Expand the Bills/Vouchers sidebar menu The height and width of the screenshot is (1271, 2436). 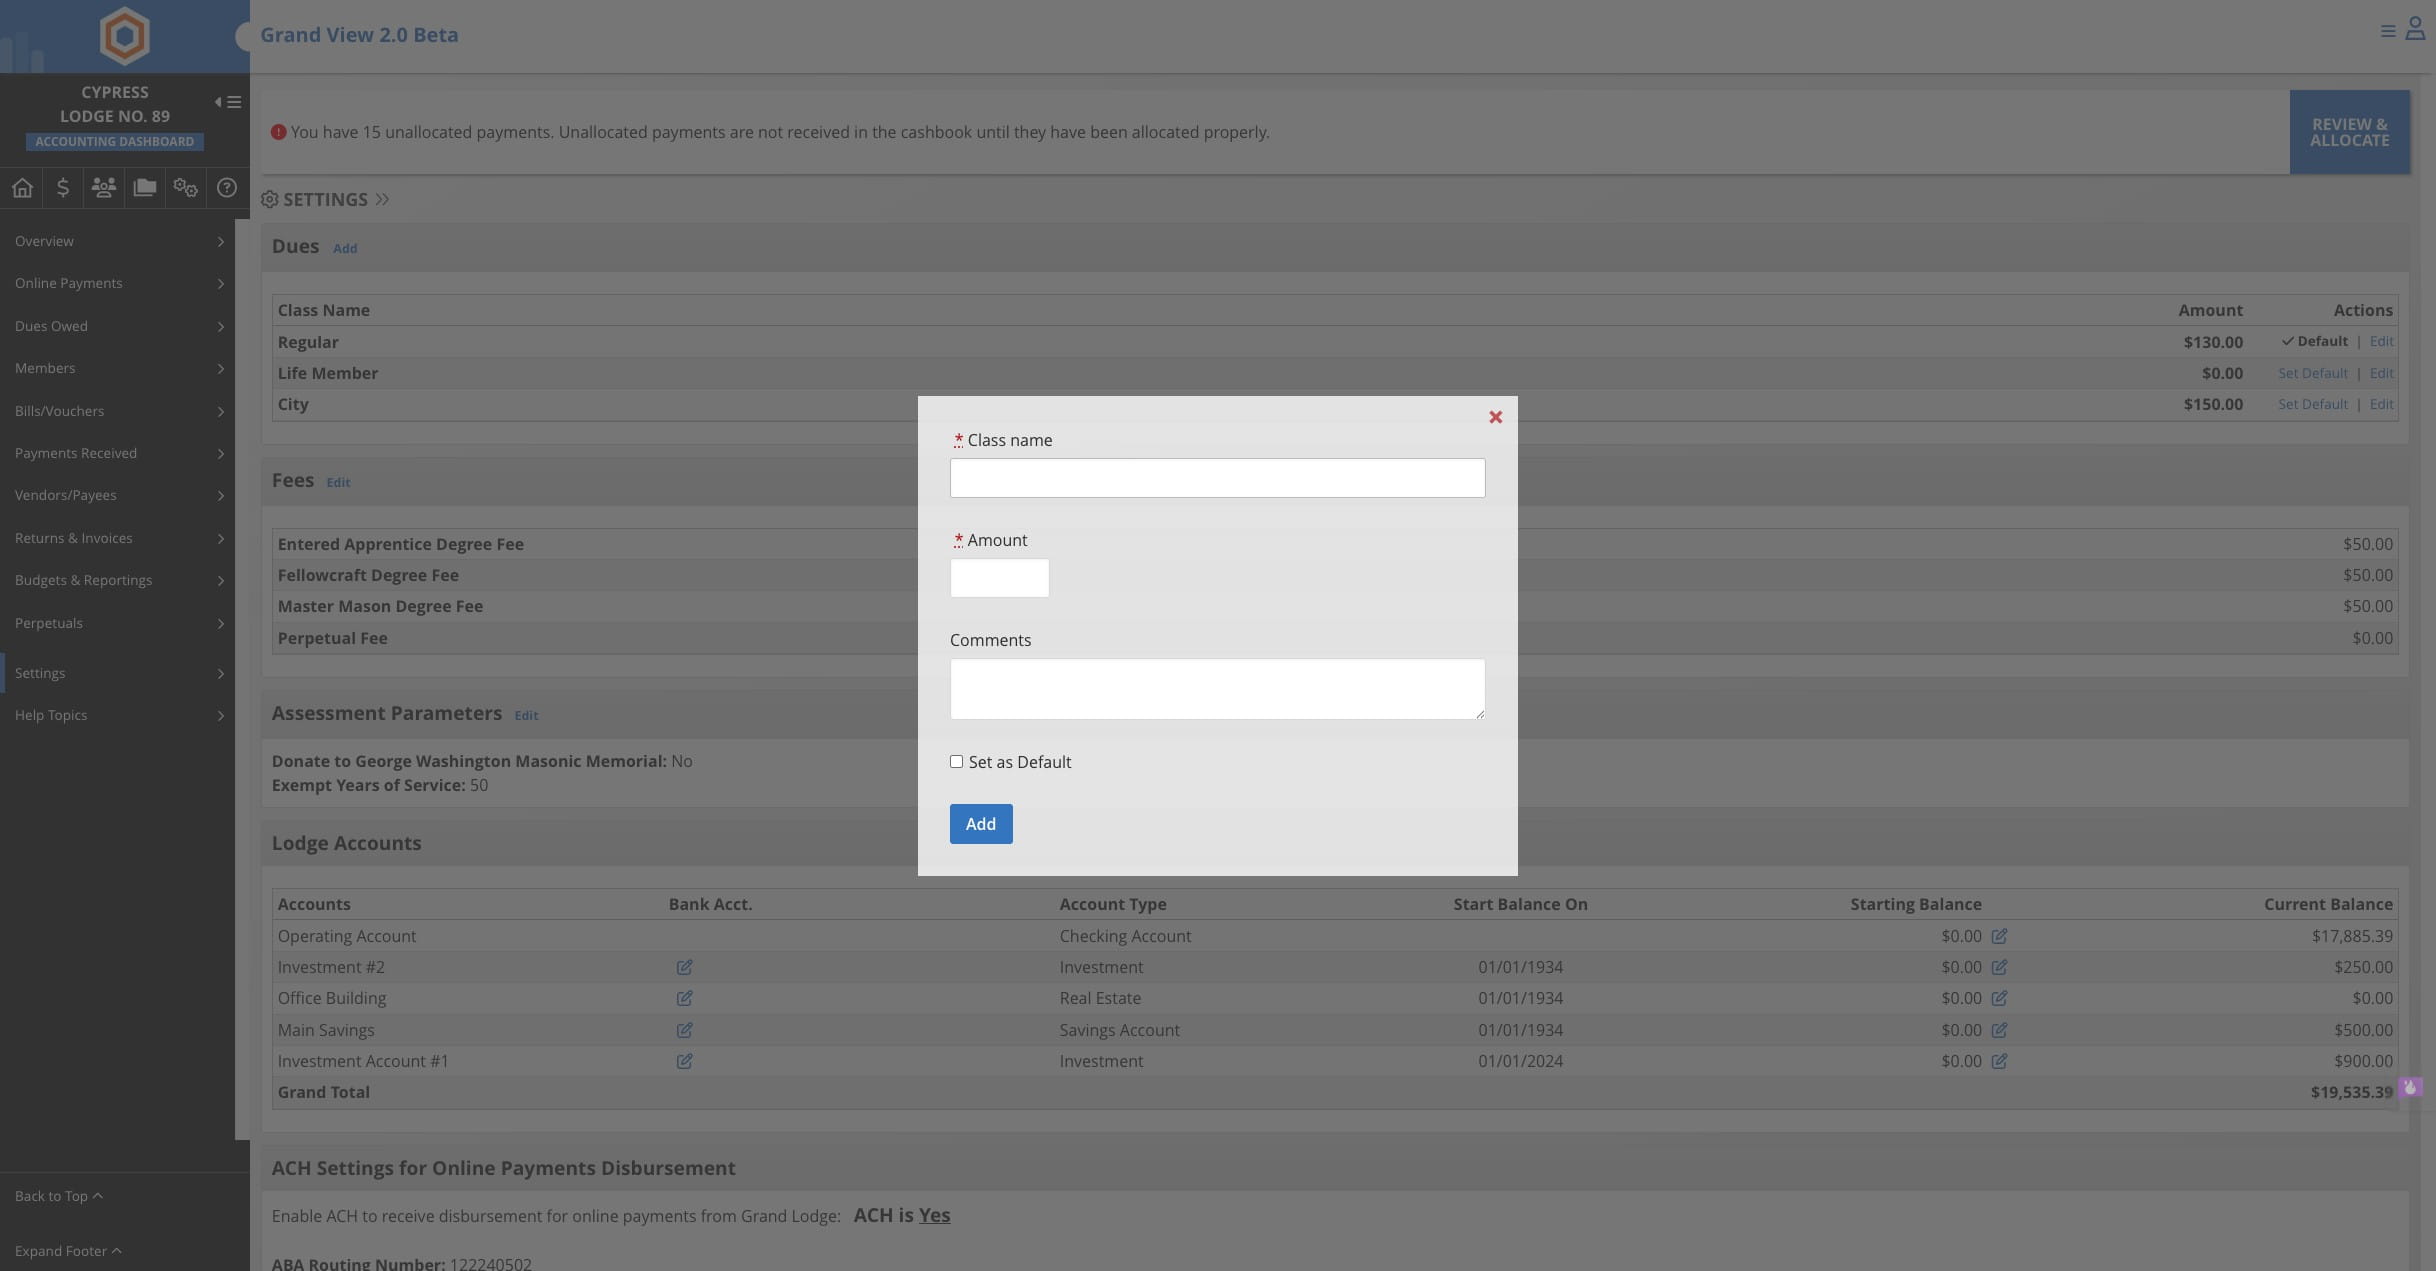[x=117, y=411]
